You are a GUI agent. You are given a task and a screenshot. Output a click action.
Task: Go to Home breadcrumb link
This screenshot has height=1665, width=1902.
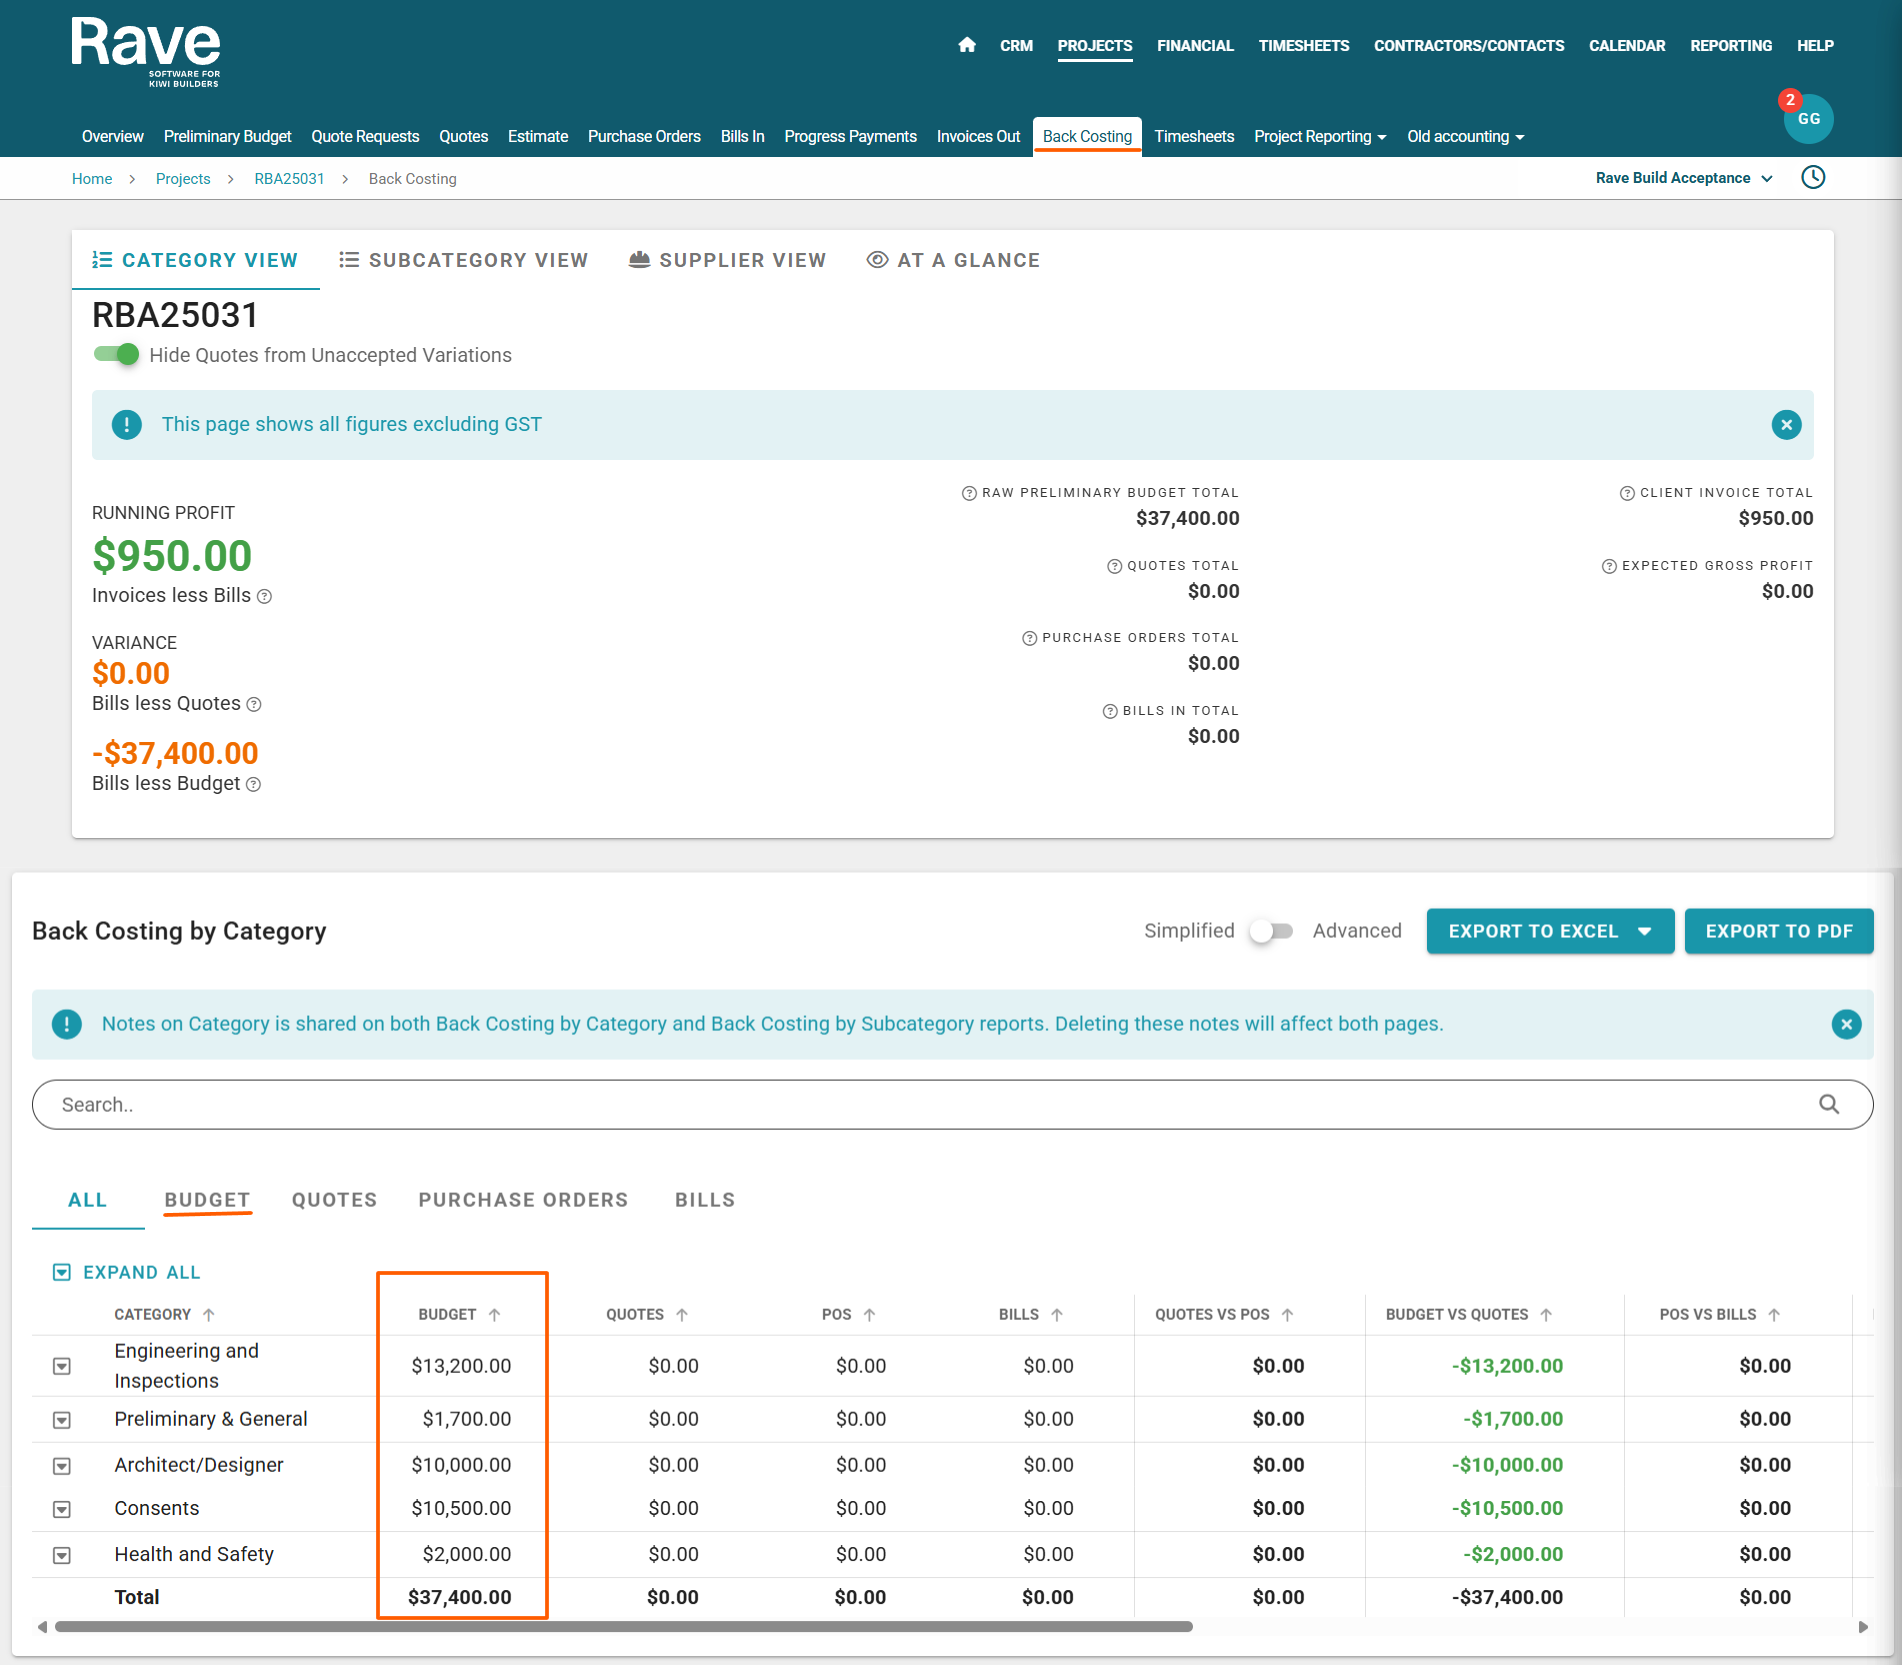92,179
